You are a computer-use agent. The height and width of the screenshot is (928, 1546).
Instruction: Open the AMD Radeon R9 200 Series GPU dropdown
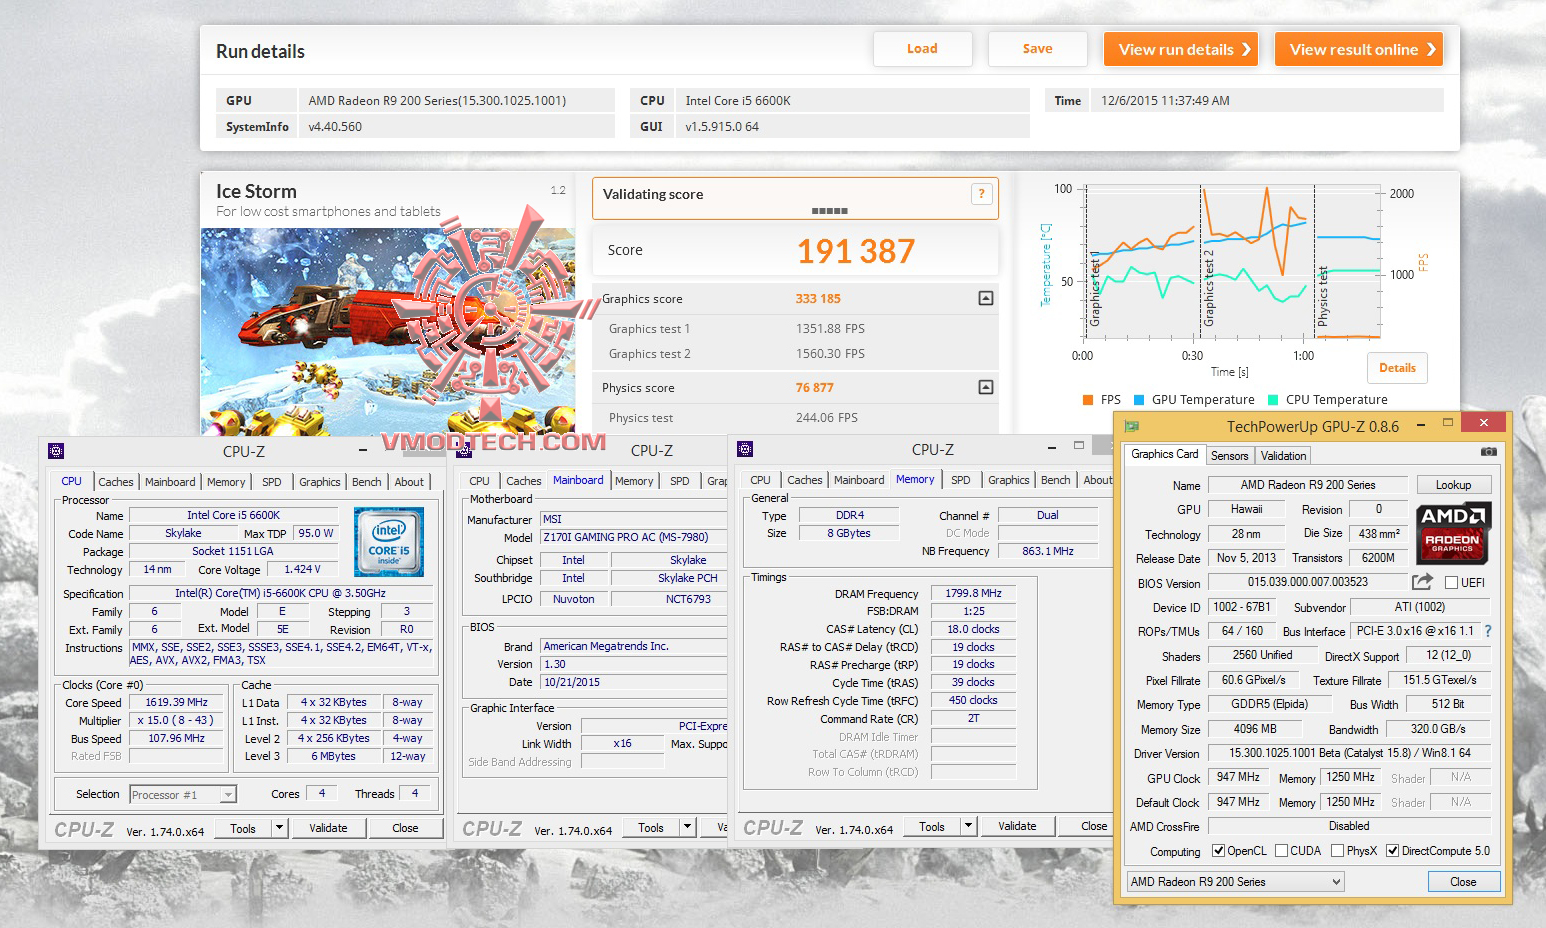click(1235, 882)
